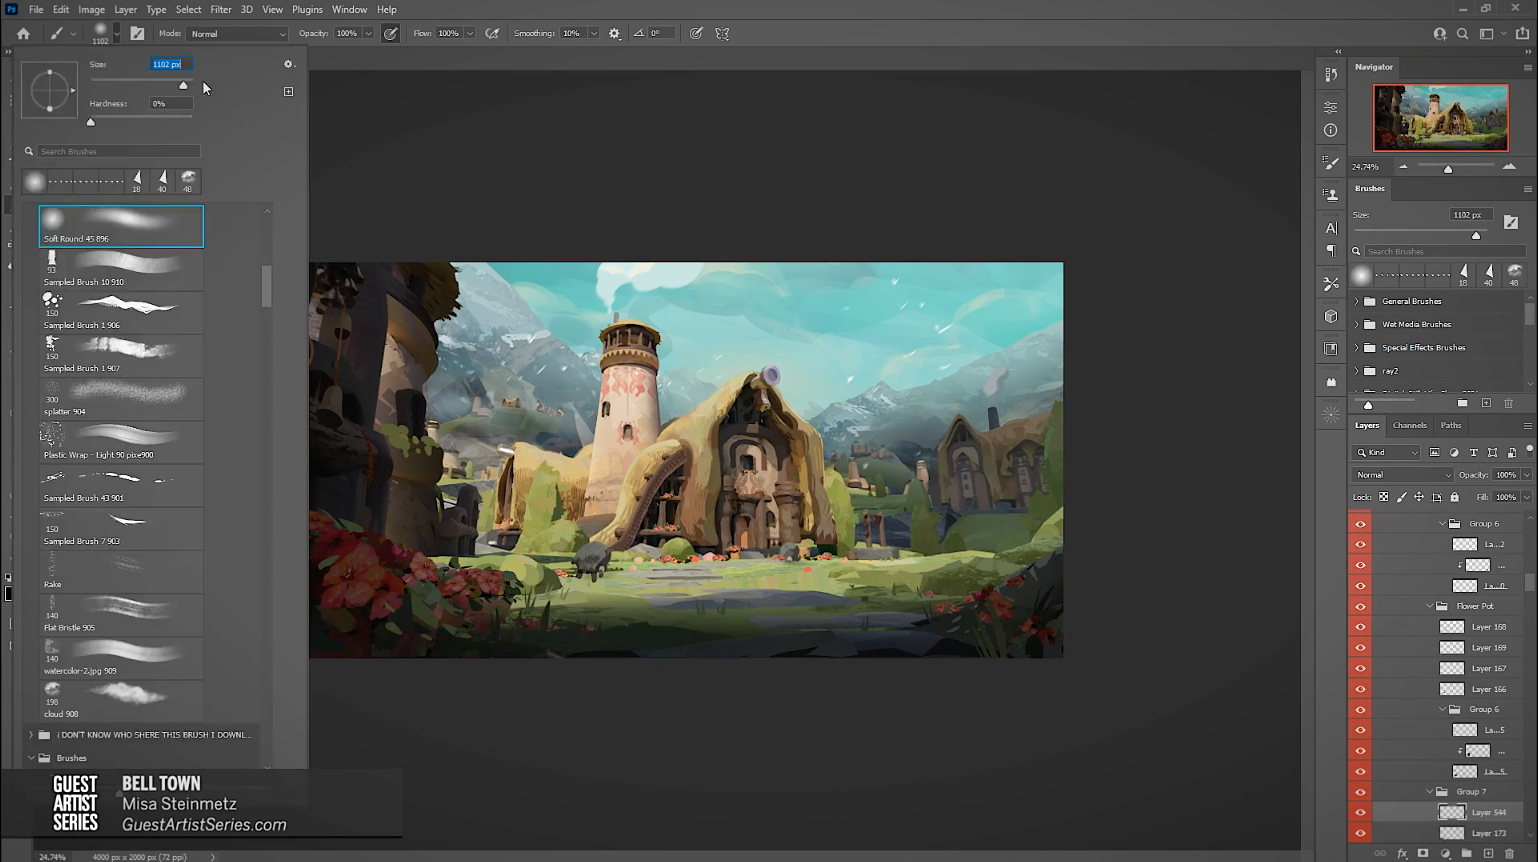Open the Info panel icon

click(1331, 130)
